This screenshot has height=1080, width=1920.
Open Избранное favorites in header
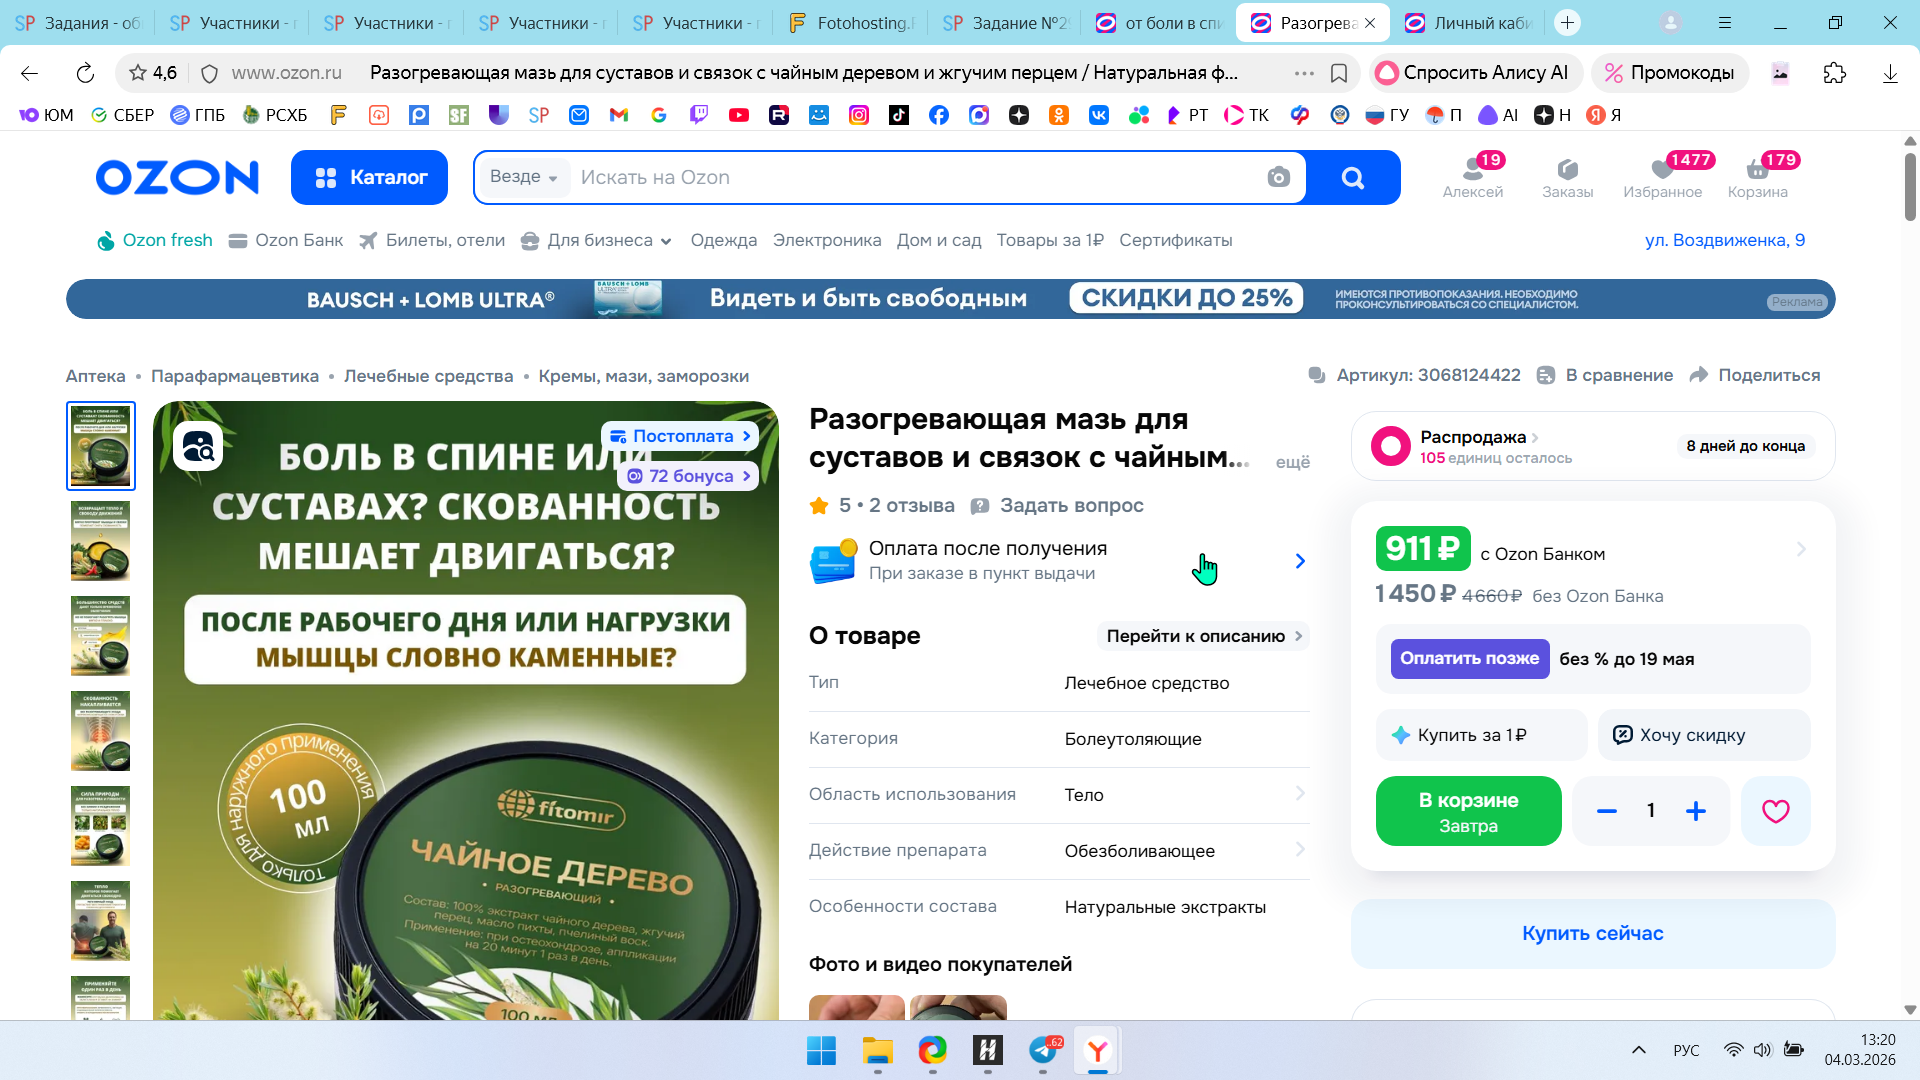pyautogui.click(x=1662, y=177)
